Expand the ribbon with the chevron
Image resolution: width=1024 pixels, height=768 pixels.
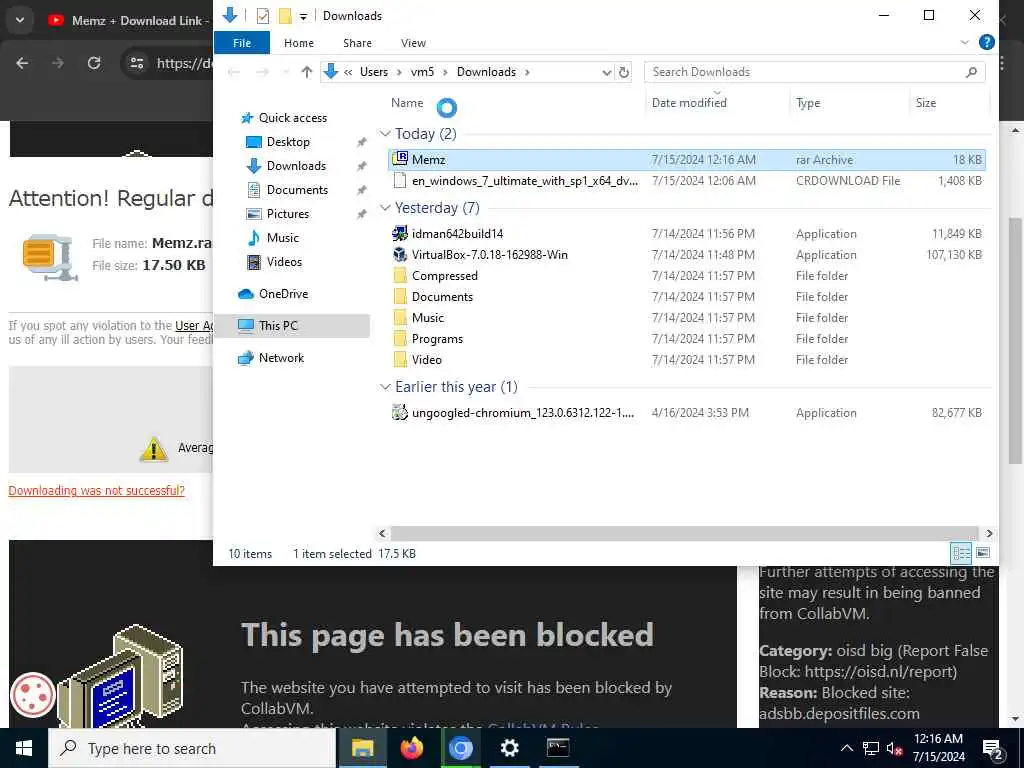coord(965,42)
